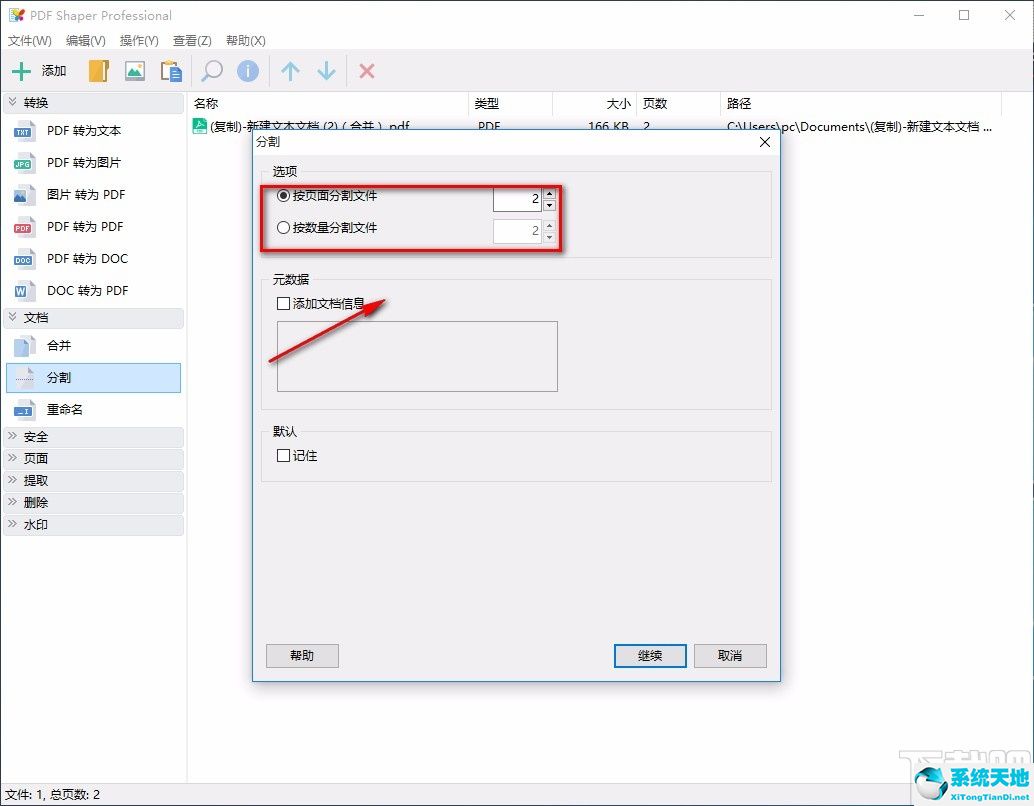Select PDF 转为 PDF tool
1034x806 pixels.
click(93, 227)
